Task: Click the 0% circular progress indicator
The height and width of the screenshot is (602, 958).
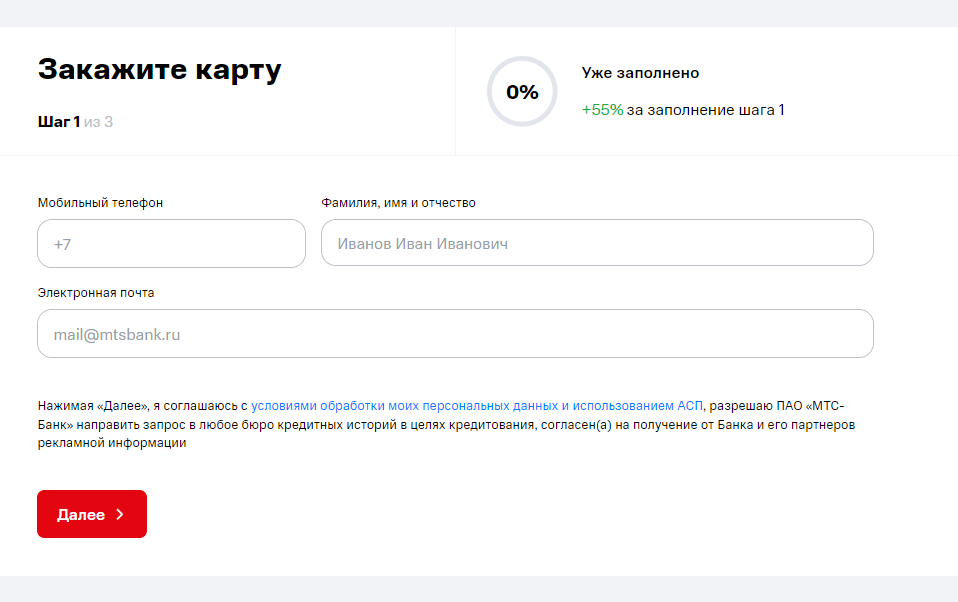Action: 522,92
